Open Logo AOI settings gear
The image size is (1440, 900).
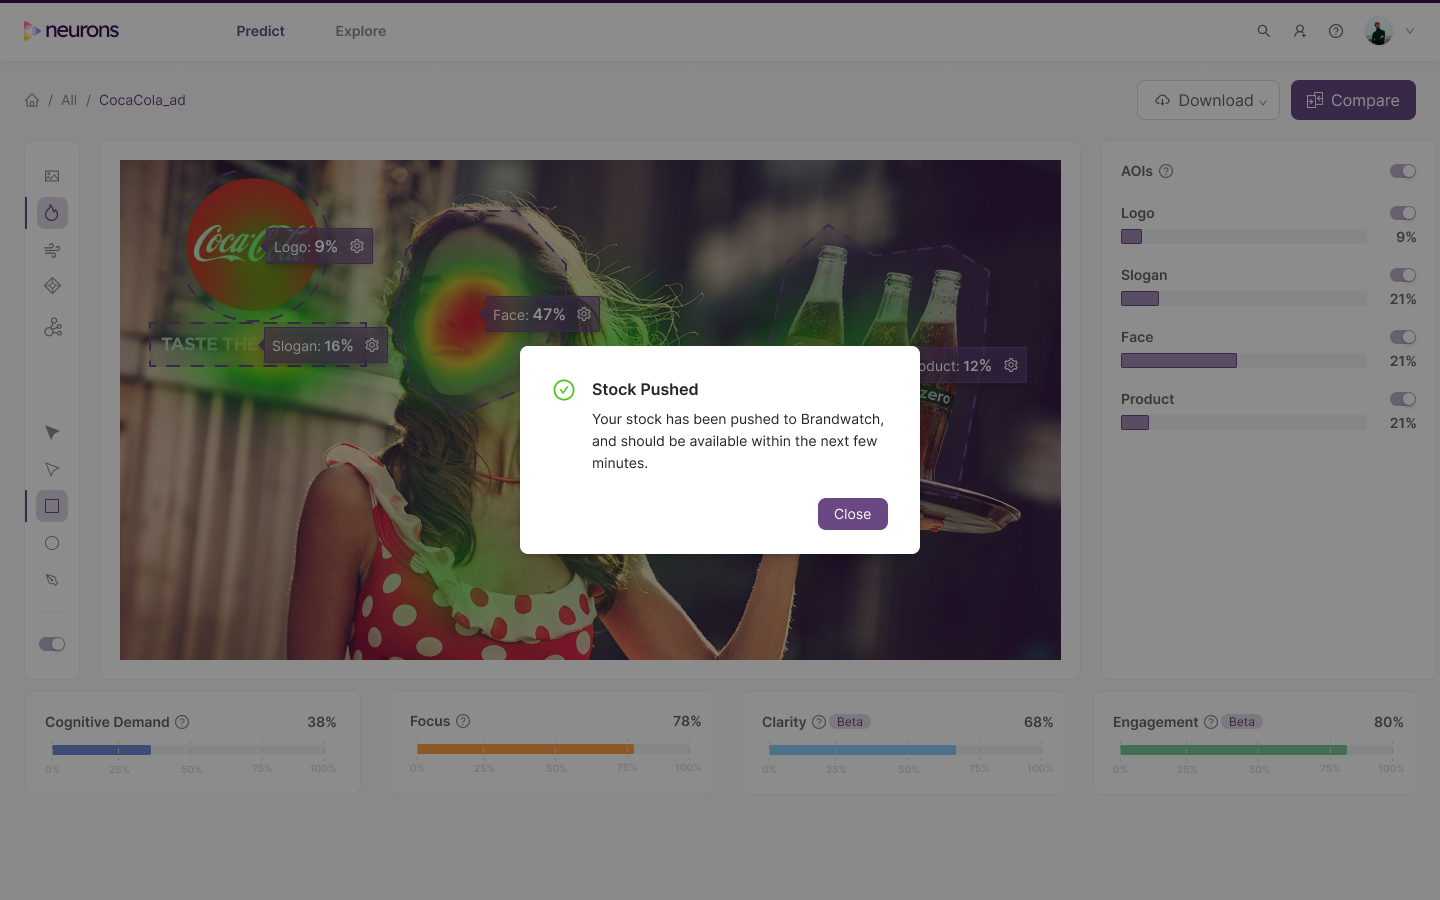coord(357,246)
